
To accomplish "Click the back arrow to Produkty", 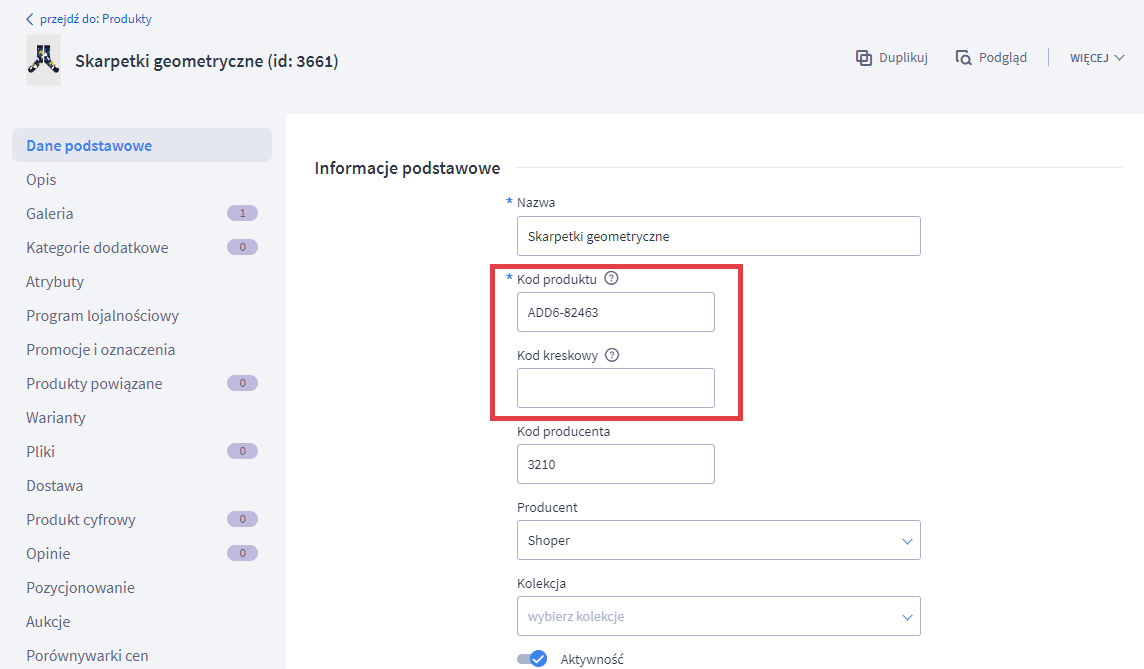I will click(30, 19).
